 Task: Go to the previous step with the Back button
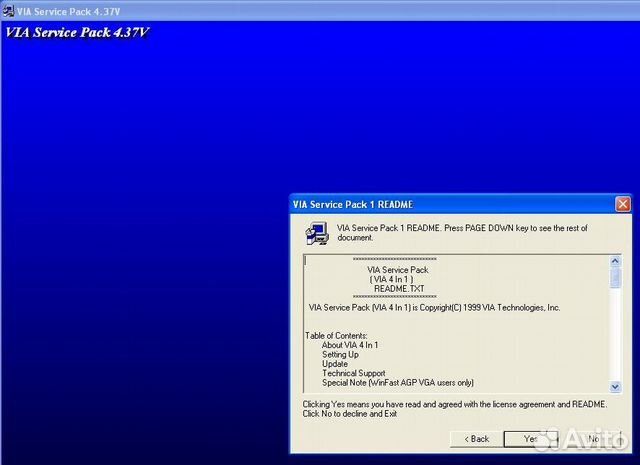(x=475, y=438)
